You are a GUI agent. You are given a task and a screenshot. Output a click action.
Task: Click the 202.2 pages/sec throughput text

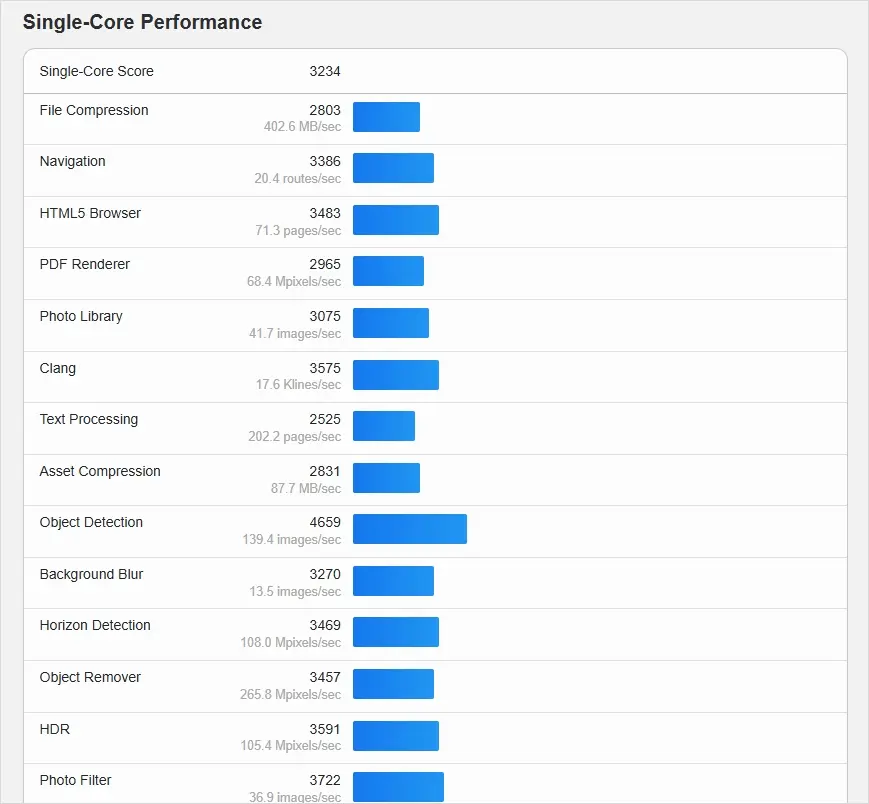click(294, 437)
